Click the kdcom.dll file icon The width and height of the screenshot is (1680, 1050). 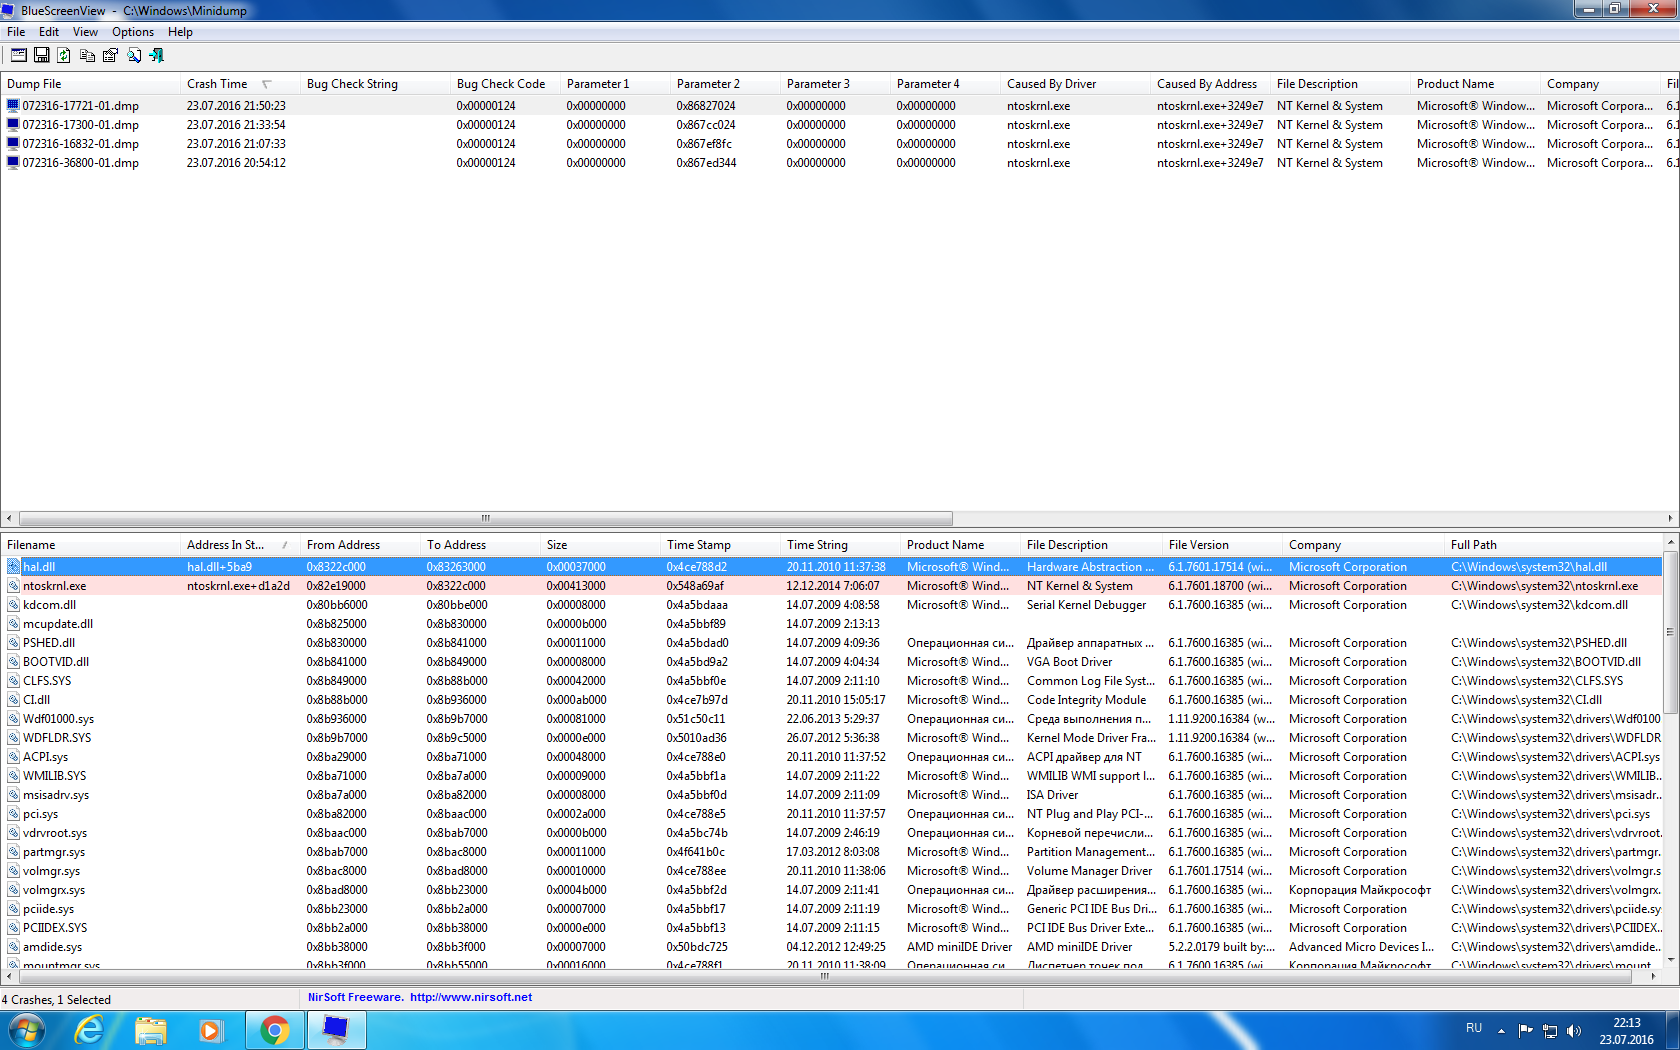[x=13, y=605]
